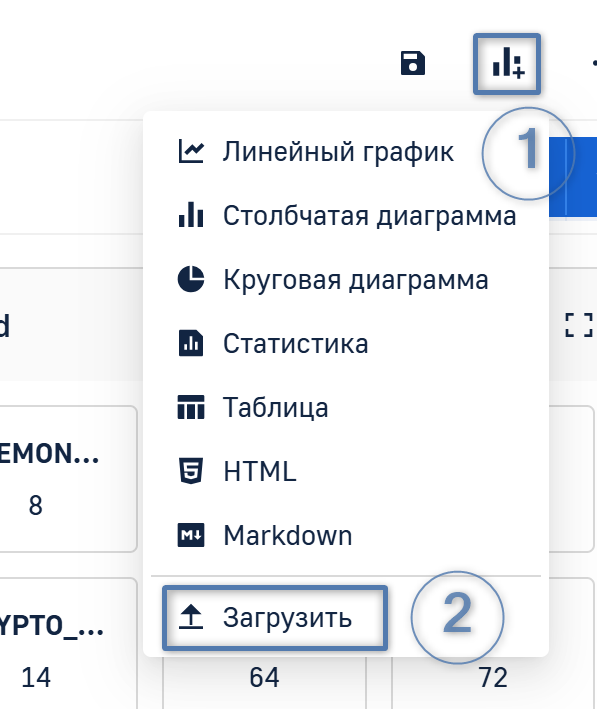This screenshot has height=709, width=597.
Task: Choose Столбчатая диаграмма option
Action: 346,215
